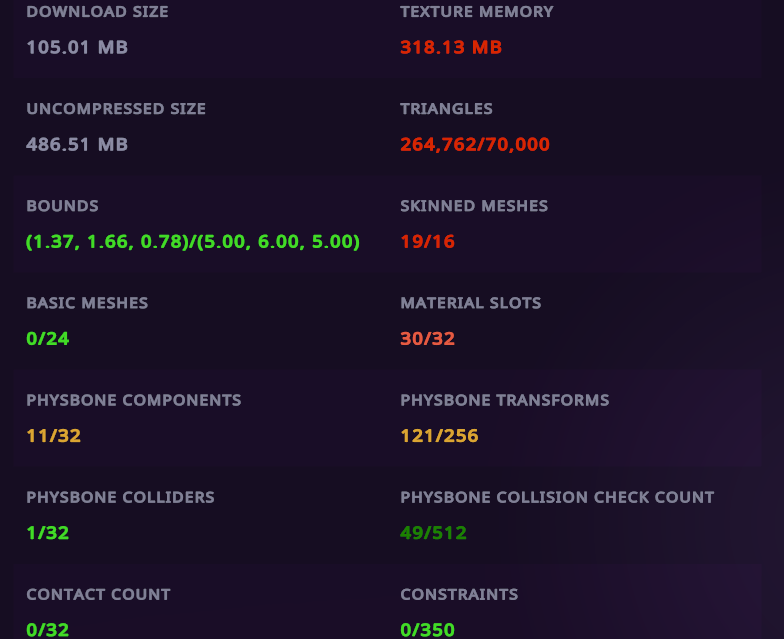Select the BASIC MESHES label
Screen dimensions: 784x639
87,302
